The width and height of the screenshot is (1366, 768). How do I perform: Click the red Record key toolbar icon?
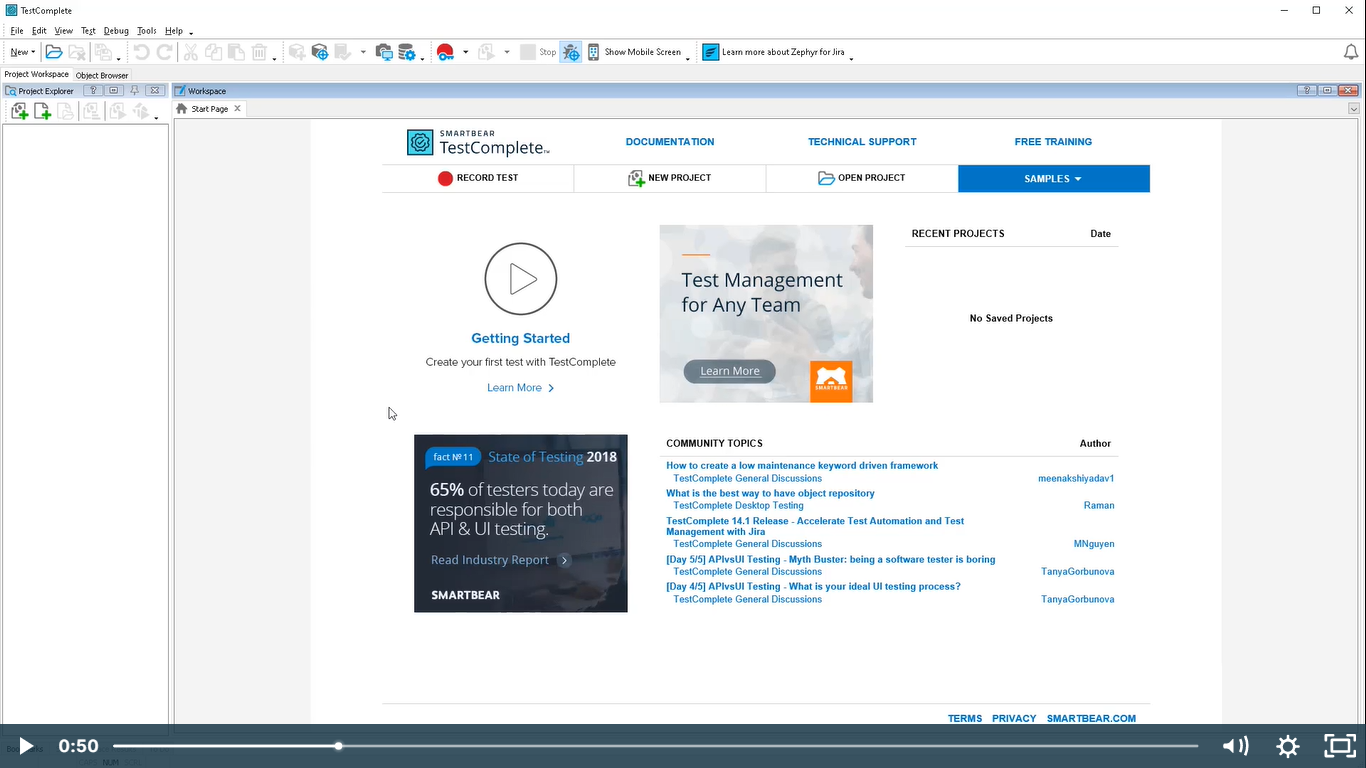click(x=445, y=52)
